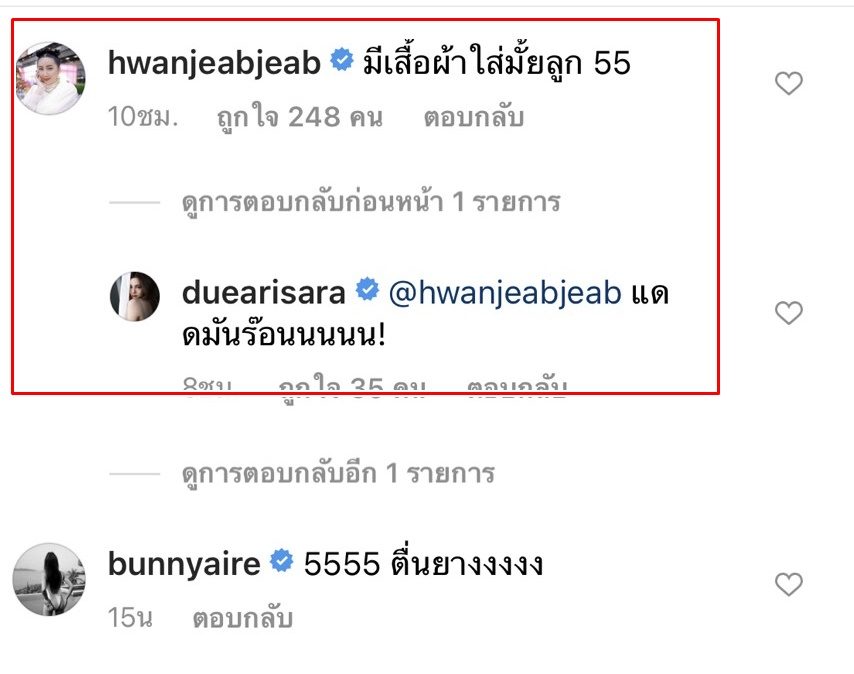Open the duearisara username link
Screen dimensions: 854x674
coord(264,292)
